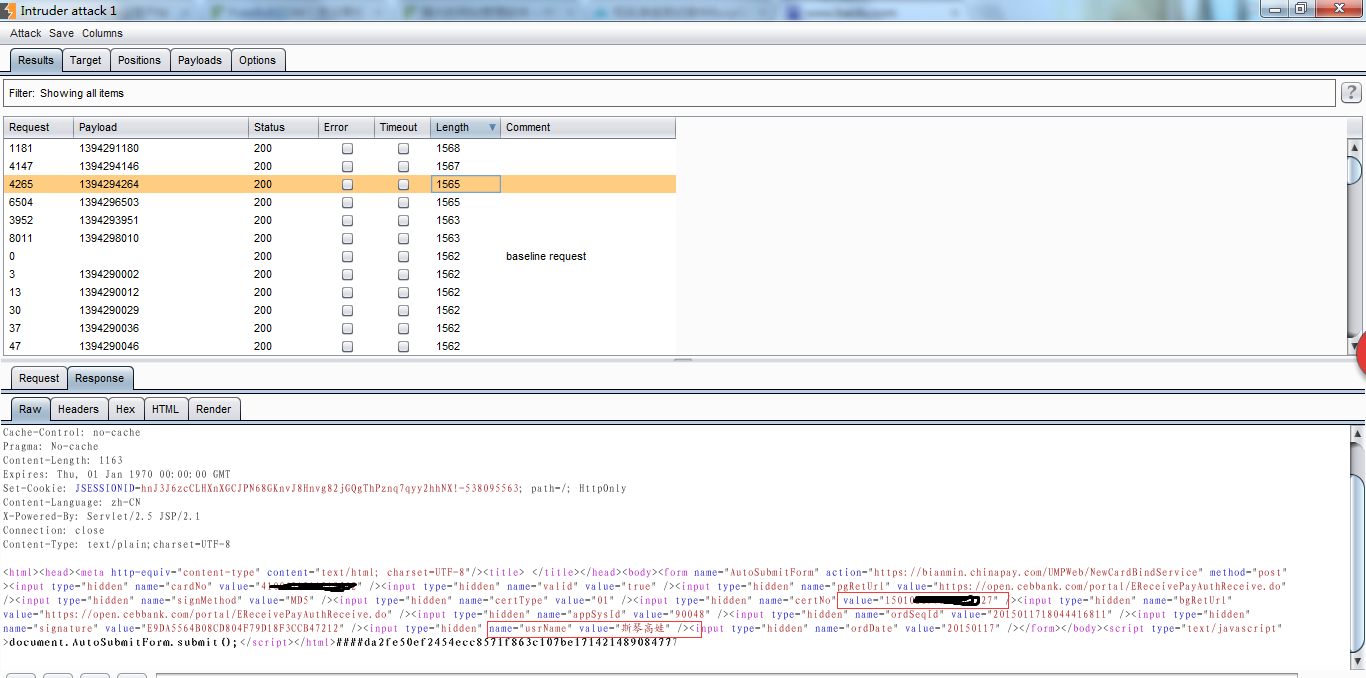This screenshot has width=1366, height=678.
Task: Select row with payload 1394296503
Action: coord(340,202)
